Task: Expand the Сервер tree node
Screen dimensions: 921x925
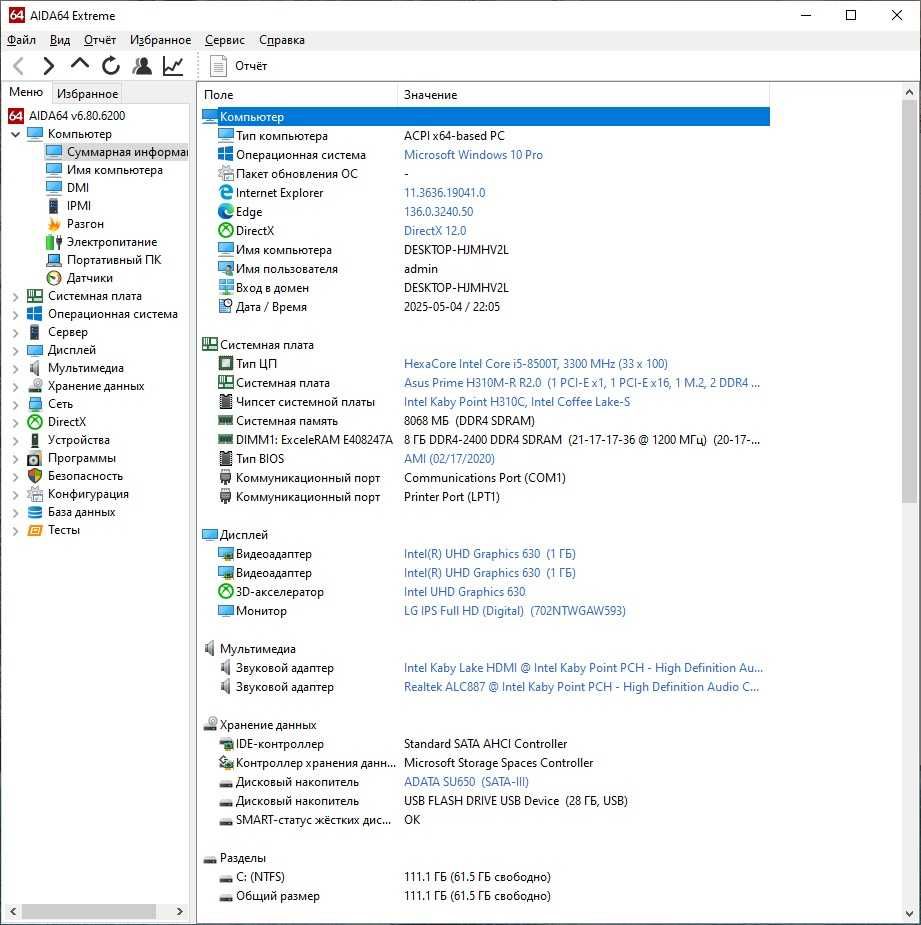Action: pyautogui.click(x=16, y=333)
